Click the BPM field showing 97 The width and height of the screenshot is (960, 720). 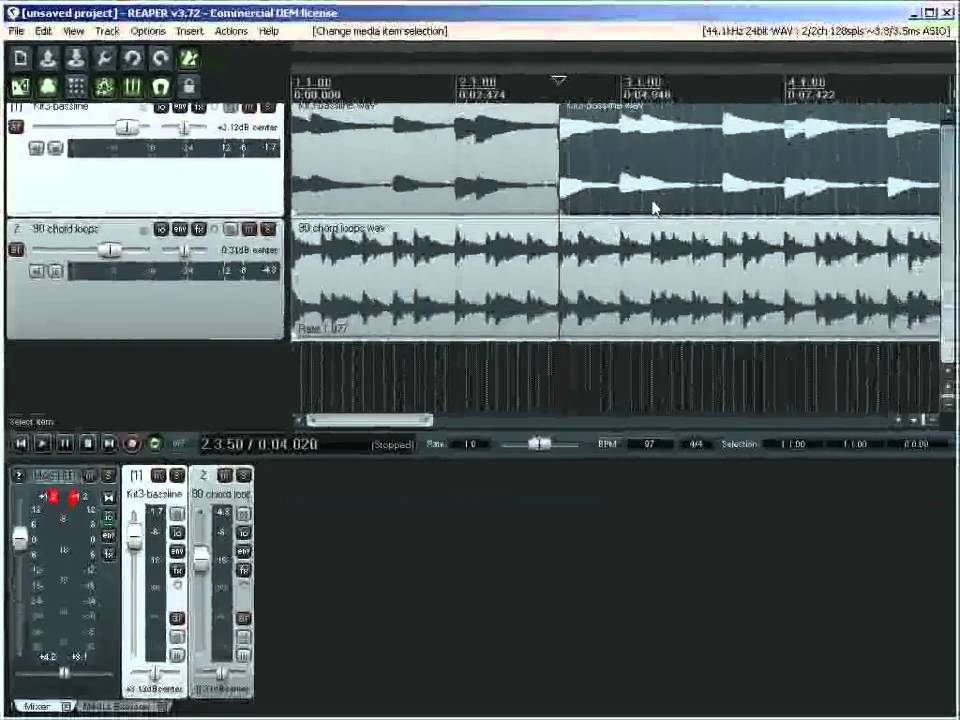point(650,444)
